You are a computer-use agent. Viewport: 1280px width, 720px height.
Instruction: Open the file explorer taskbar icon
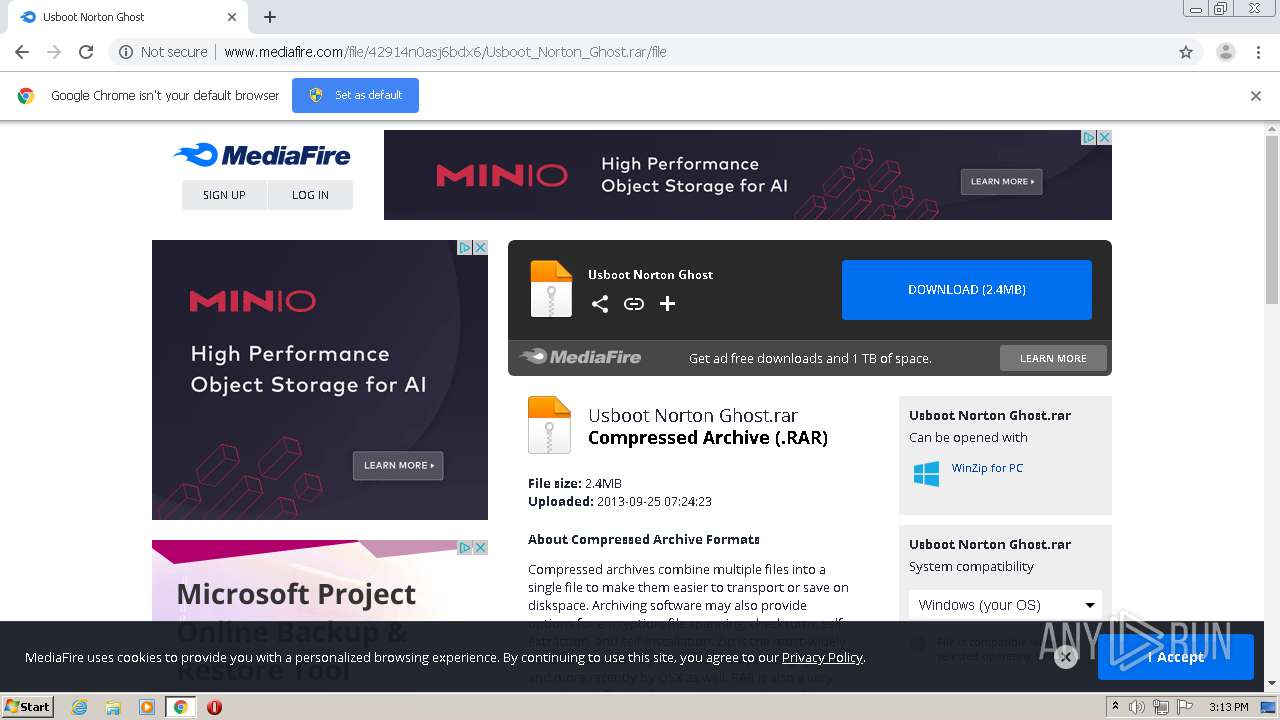point(113,707)
